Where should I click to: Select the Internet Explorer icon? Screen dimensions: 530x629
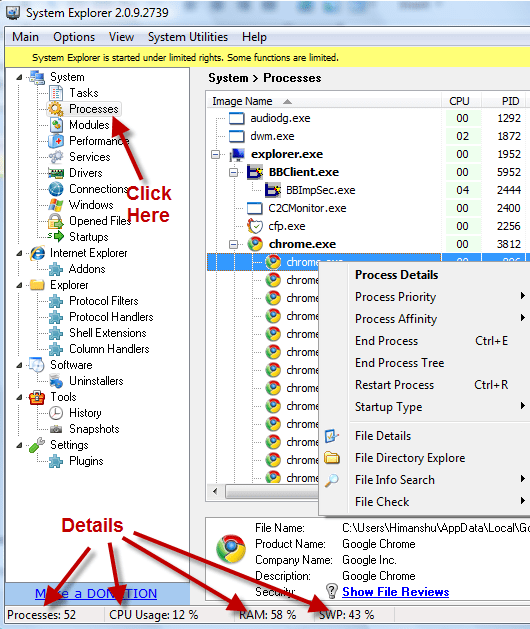click(38, 253)
